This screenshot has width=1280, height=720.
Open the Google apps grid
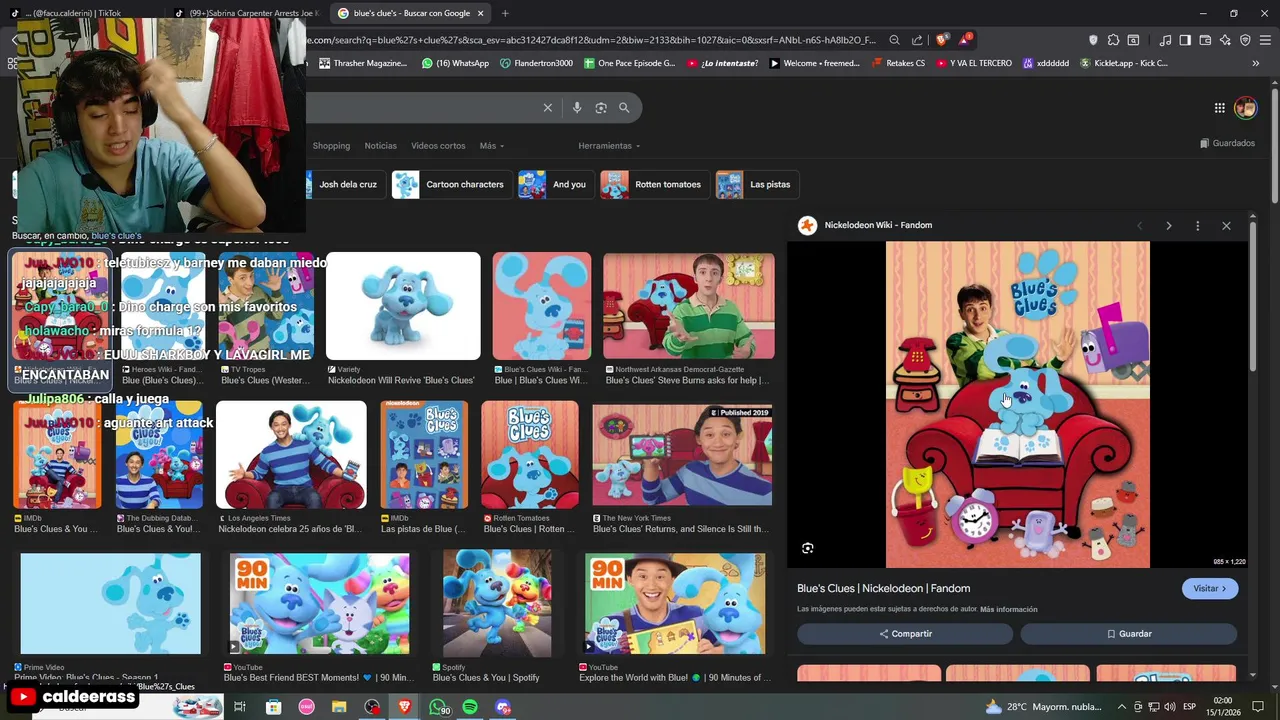coord(1220,108)
